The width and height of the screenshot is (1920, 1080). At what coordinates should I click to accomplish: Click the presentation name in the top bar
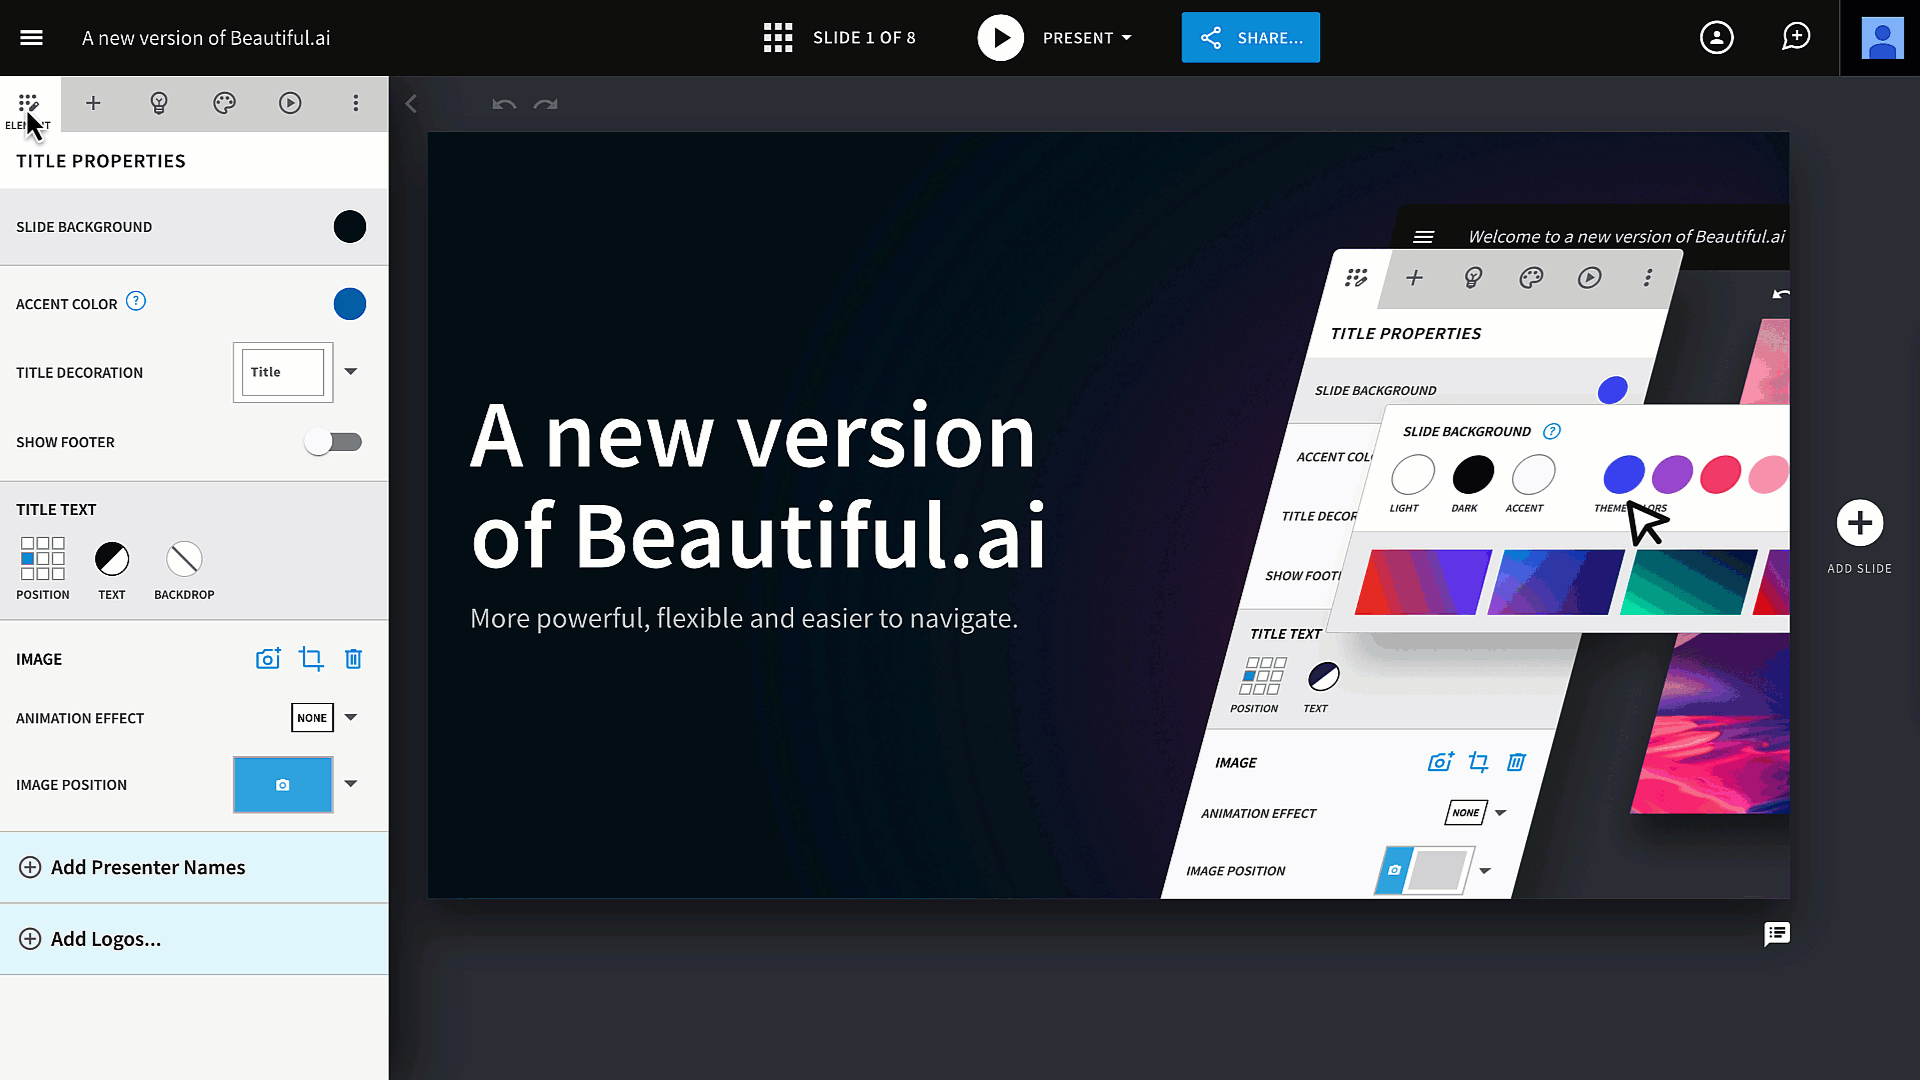click(x=206, y=38)
